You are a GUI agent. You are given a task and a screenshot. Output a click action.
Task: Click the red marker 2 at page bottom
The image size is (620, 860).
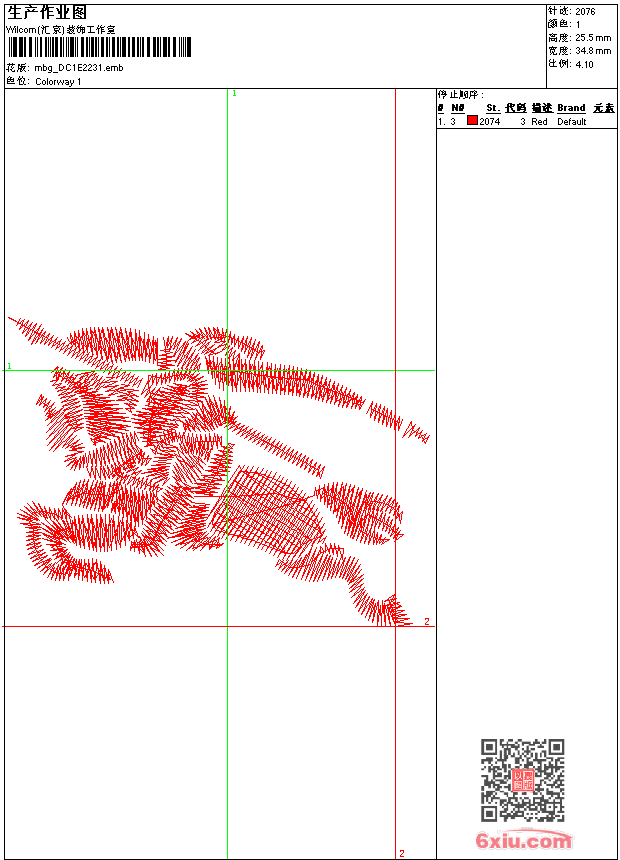(x=402, y=853)
